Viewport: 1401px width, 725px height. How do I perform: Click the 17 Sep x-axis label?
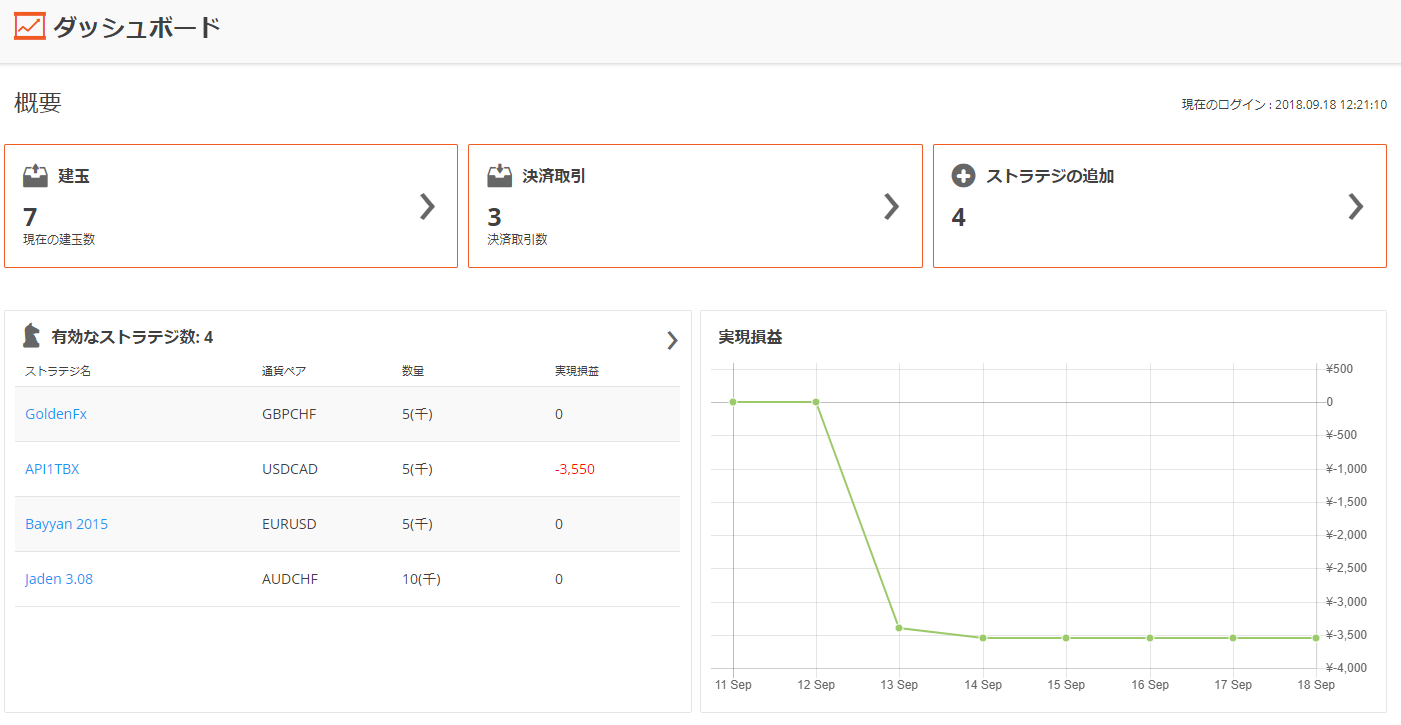(1233, 685)
